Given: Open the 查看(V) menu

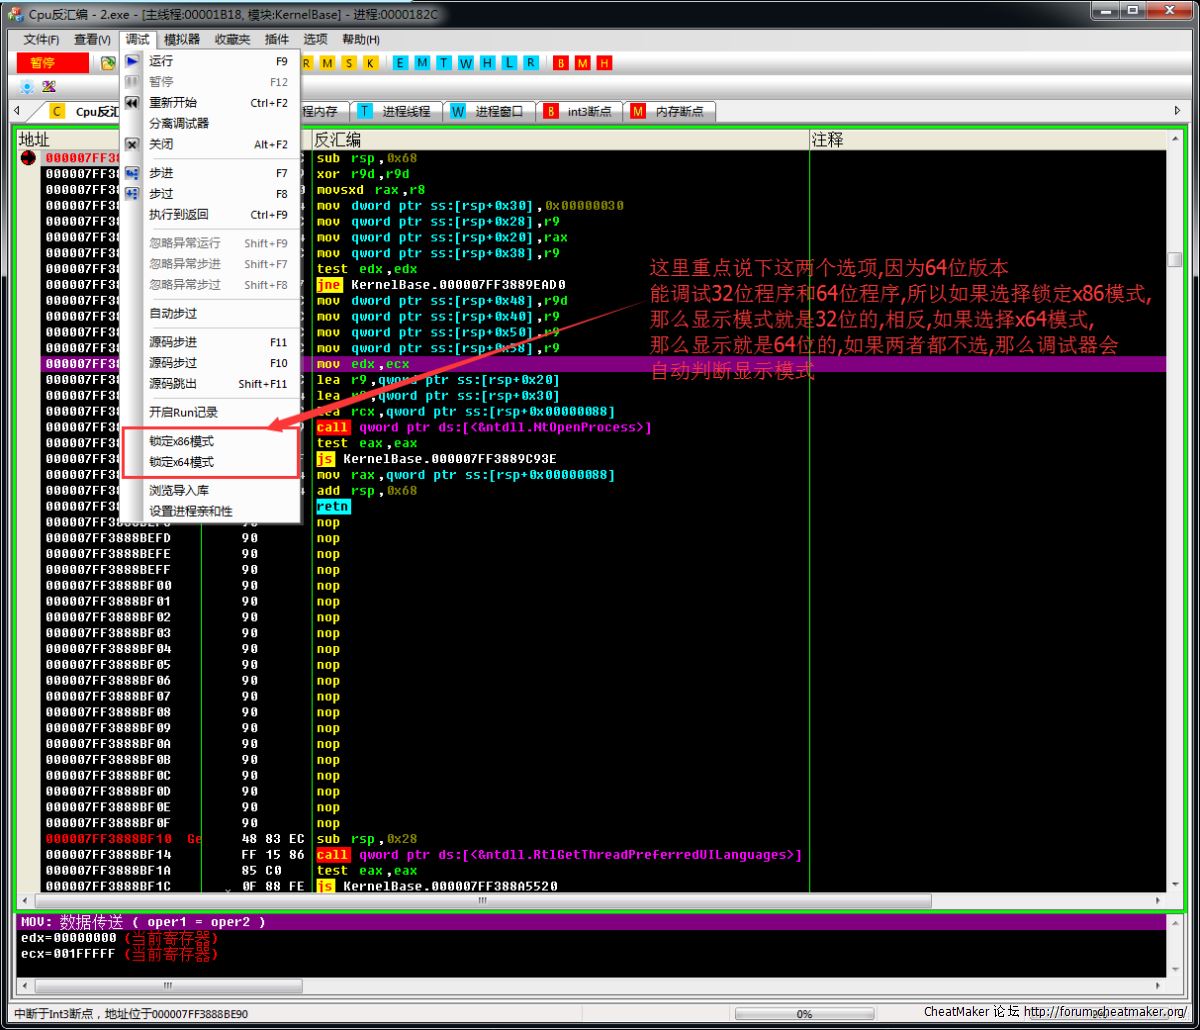Looking at the screenshot, I should click(92, 39).
